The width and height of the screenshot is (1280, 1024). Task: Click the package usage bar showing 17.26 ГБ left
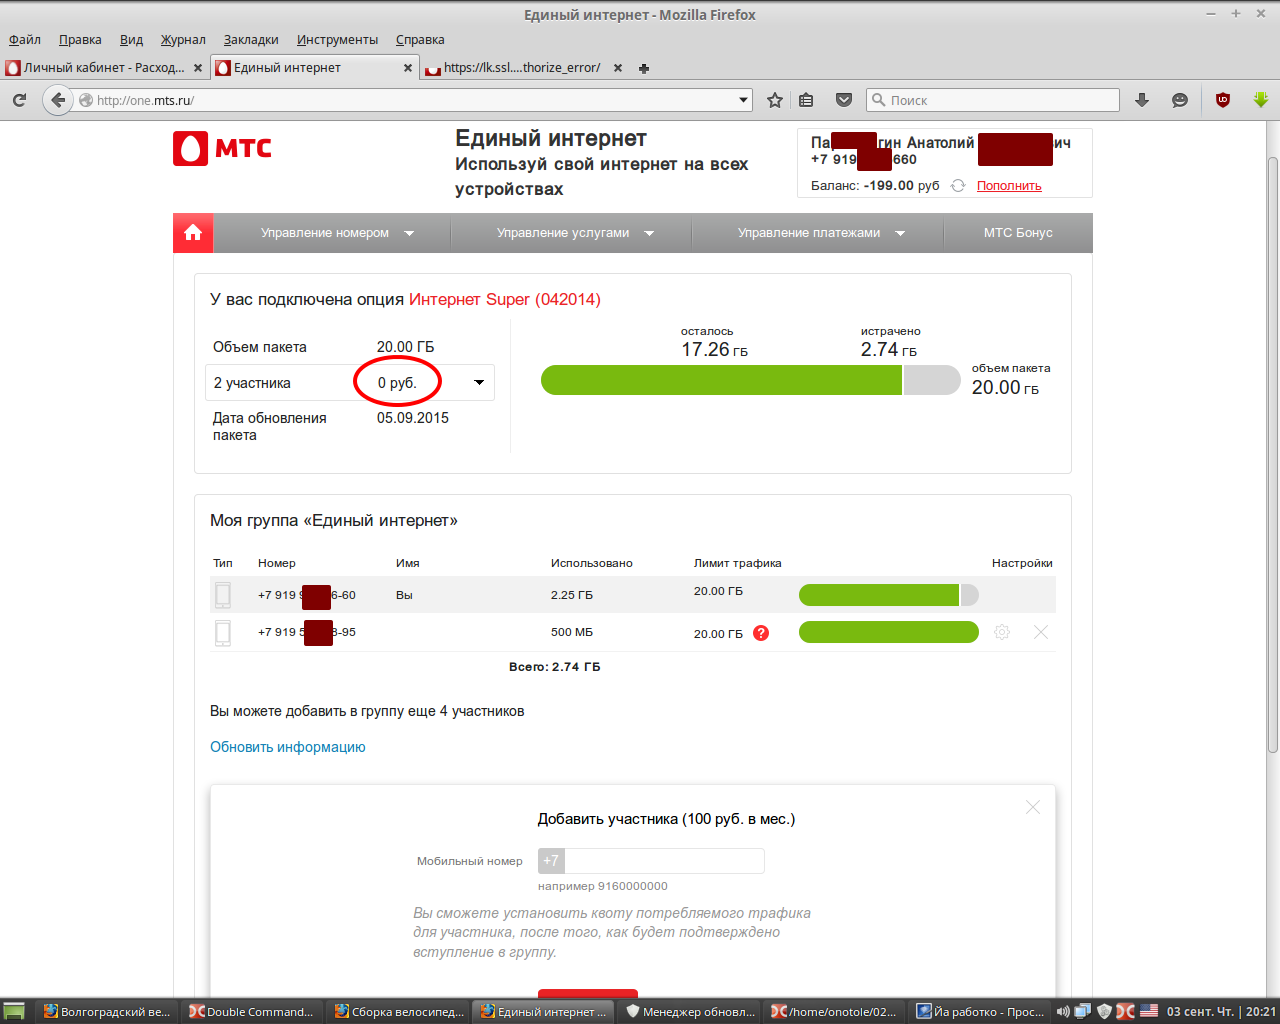click(x=750, y=380)
